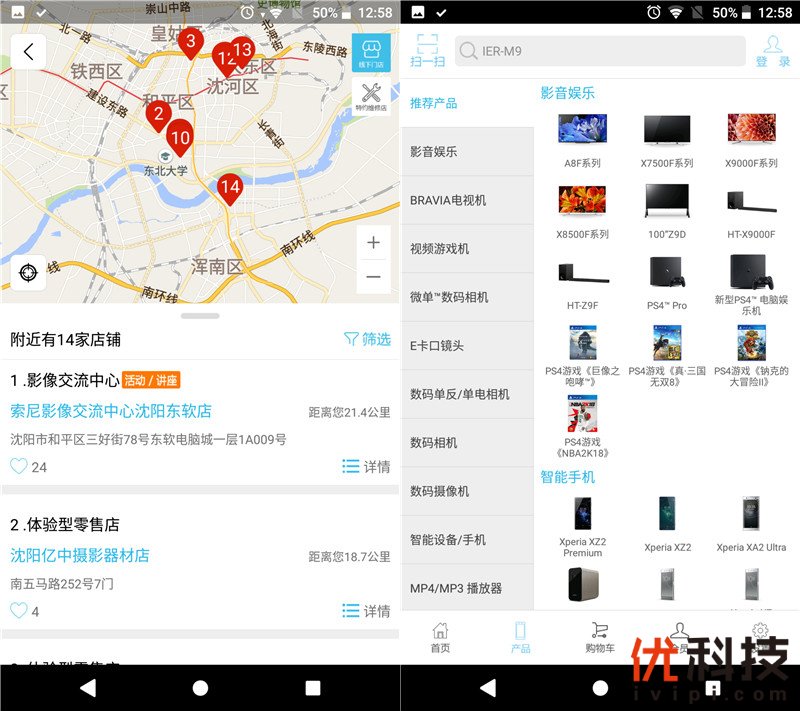Open 索尼影像交流中心沈阳东软店 store link
The width and height of the screenshot is (800, 711).
[111, 411]
